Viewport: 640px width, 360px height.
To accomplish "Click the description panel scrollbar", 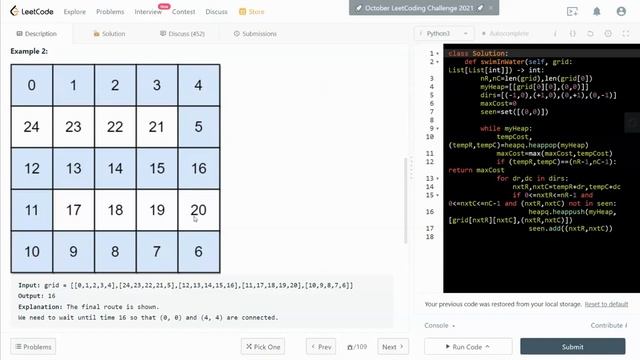I will coord(406,200).
